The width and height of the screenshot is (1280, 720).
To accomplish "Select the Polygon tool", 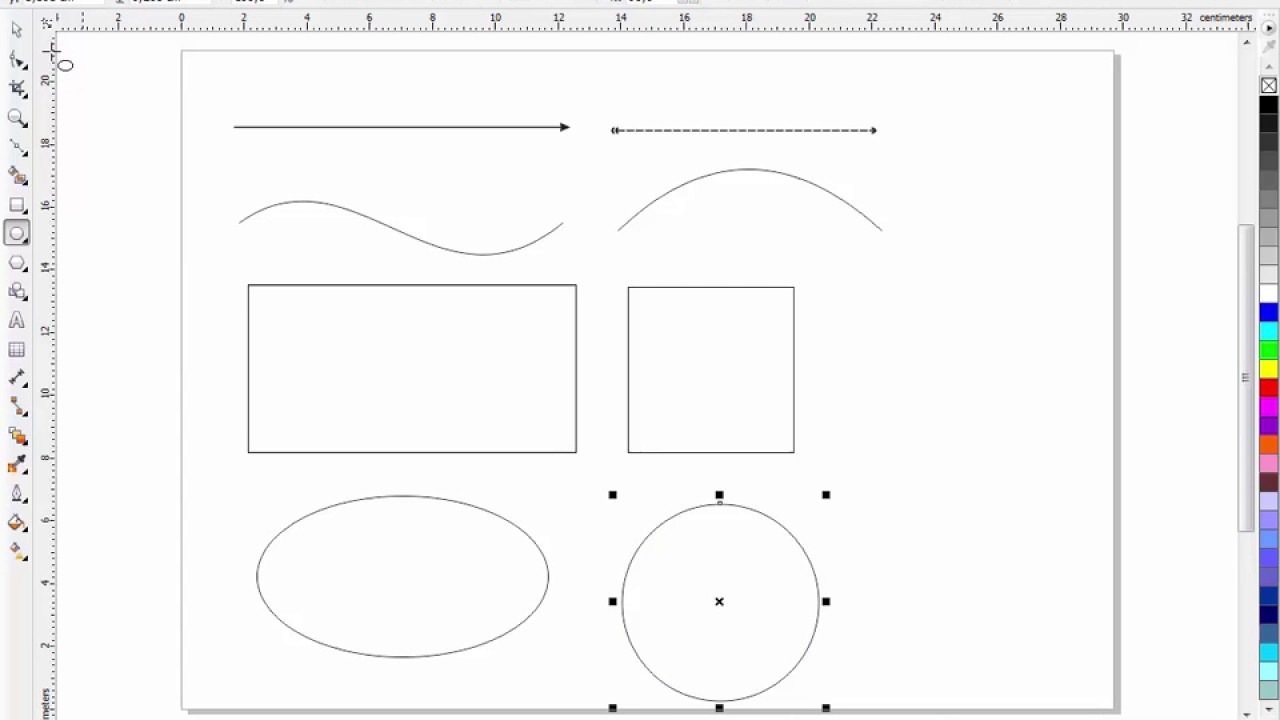I will [x=16, y=263].
